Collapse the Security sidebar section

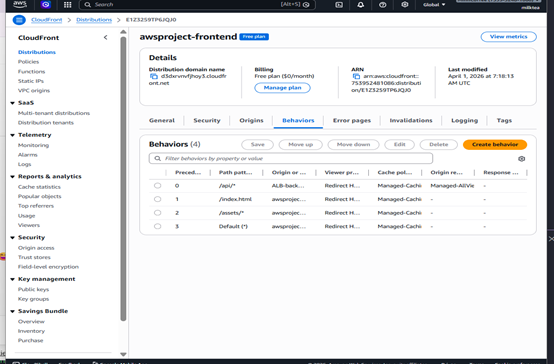click(12, 237)
